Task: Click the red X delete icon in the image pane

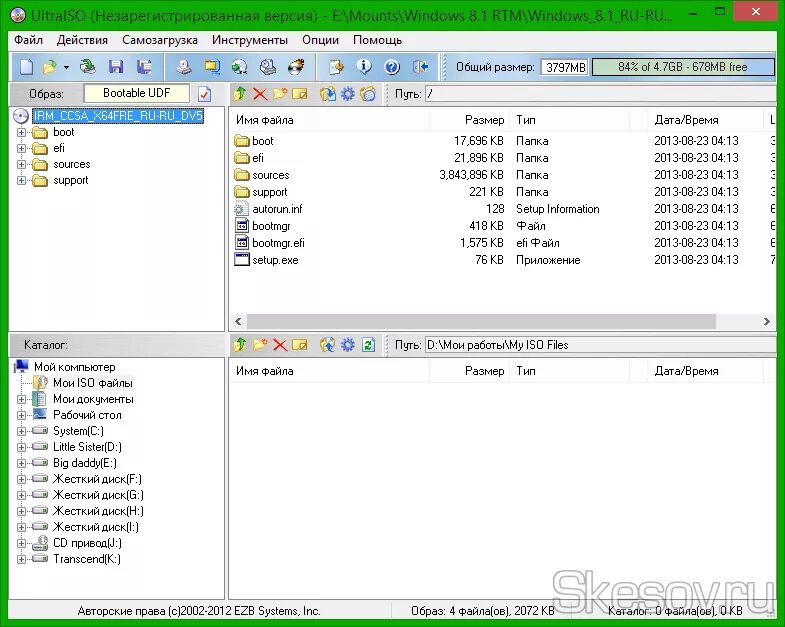Action: click(260, 93)
